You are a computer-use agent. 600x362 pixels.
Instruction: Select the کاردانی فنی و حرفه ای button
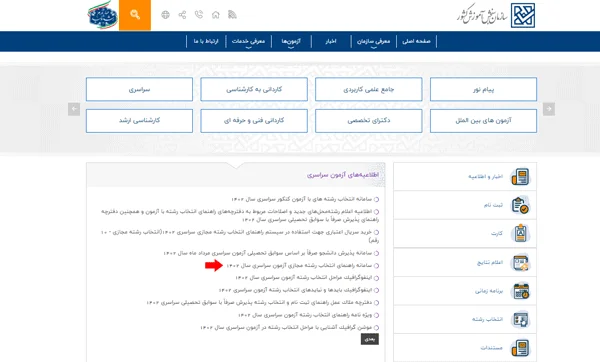254,121
